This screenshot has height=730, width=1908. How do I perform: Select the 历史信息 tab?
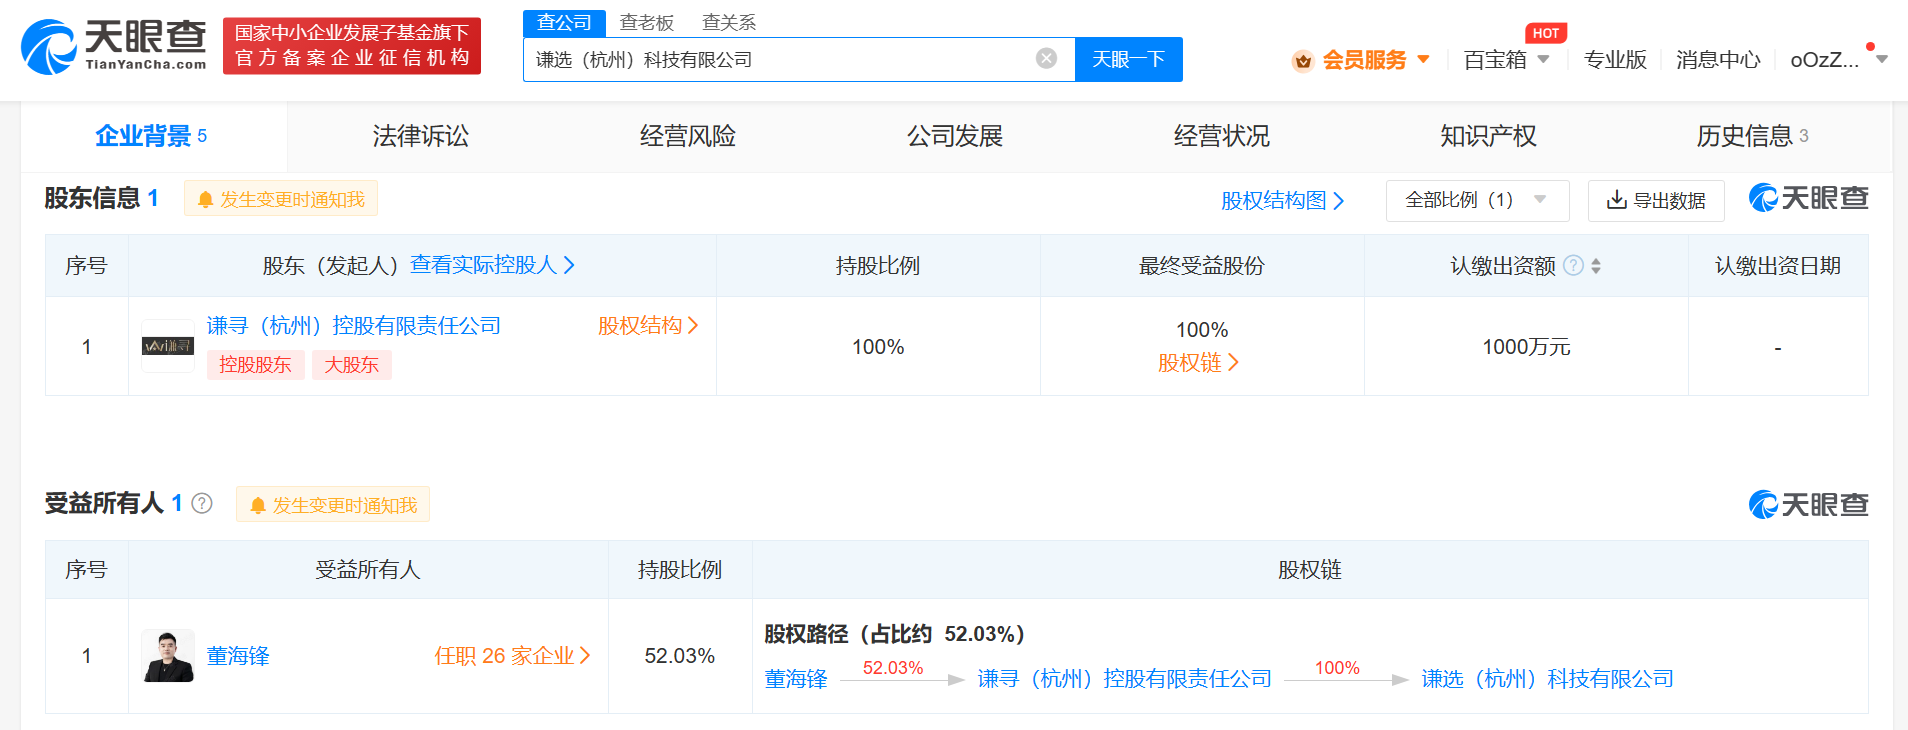pos(1753,136)
